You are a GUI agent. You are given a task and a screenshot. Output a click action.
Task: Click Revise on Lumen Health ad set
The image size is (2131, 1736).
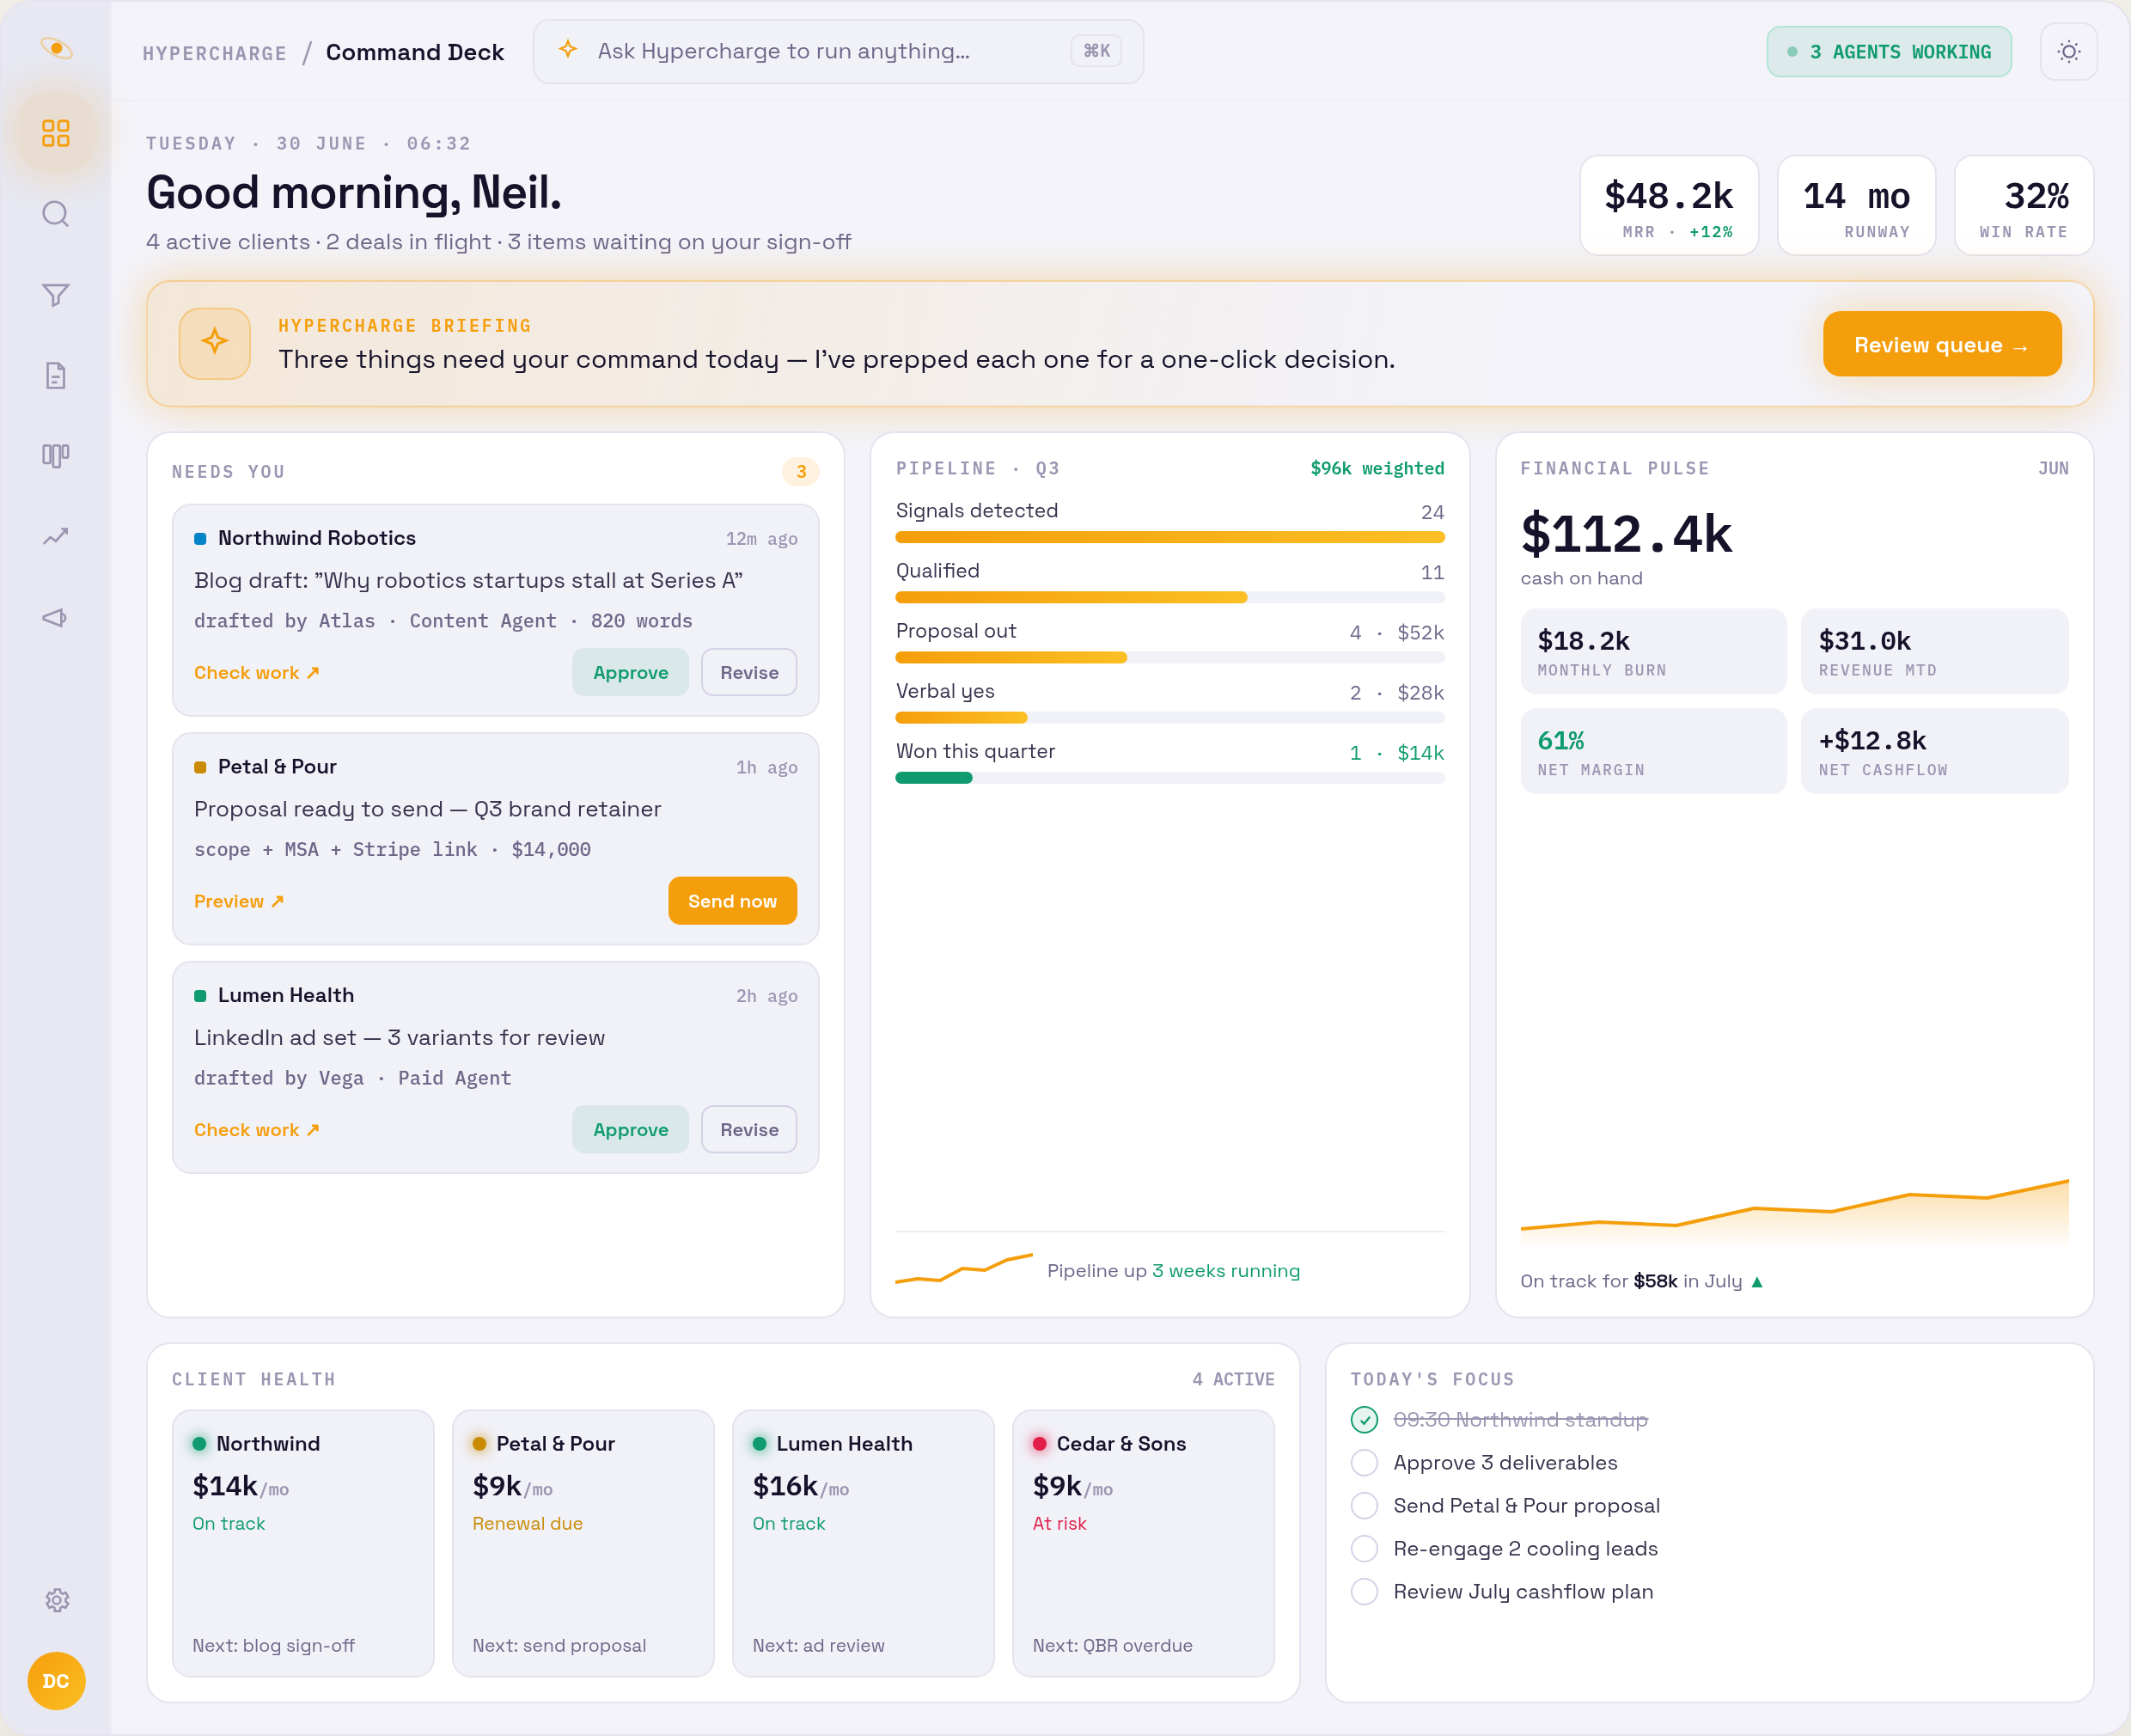click(x=749, y=1130)
